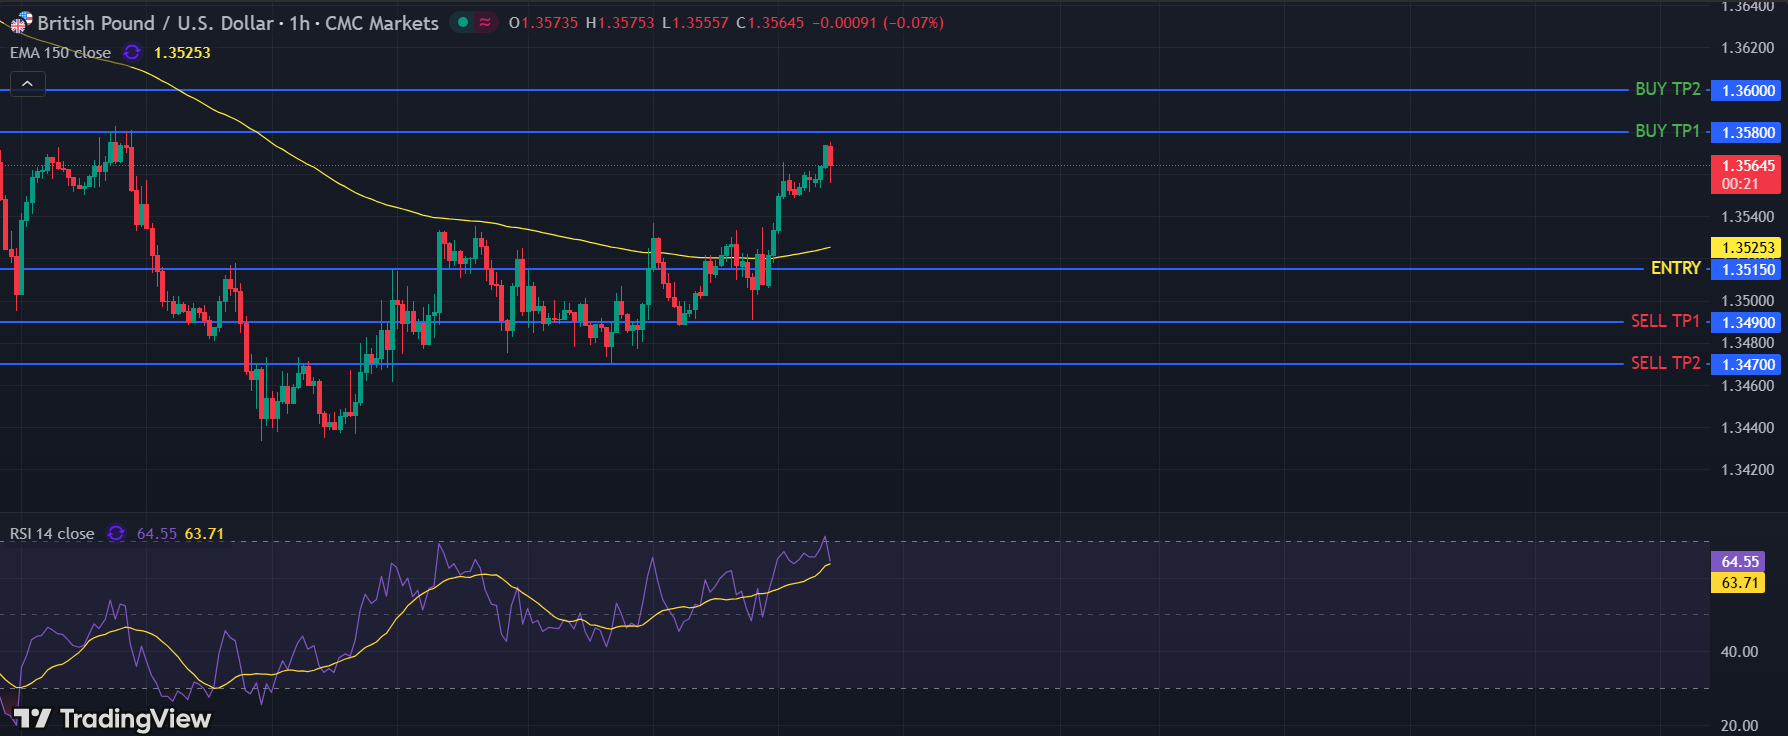This screenshot has width=1788, height=736.
Task: Click the EMA 150 refresh icon
Action: pyautogui.click(x=132, y=52)
